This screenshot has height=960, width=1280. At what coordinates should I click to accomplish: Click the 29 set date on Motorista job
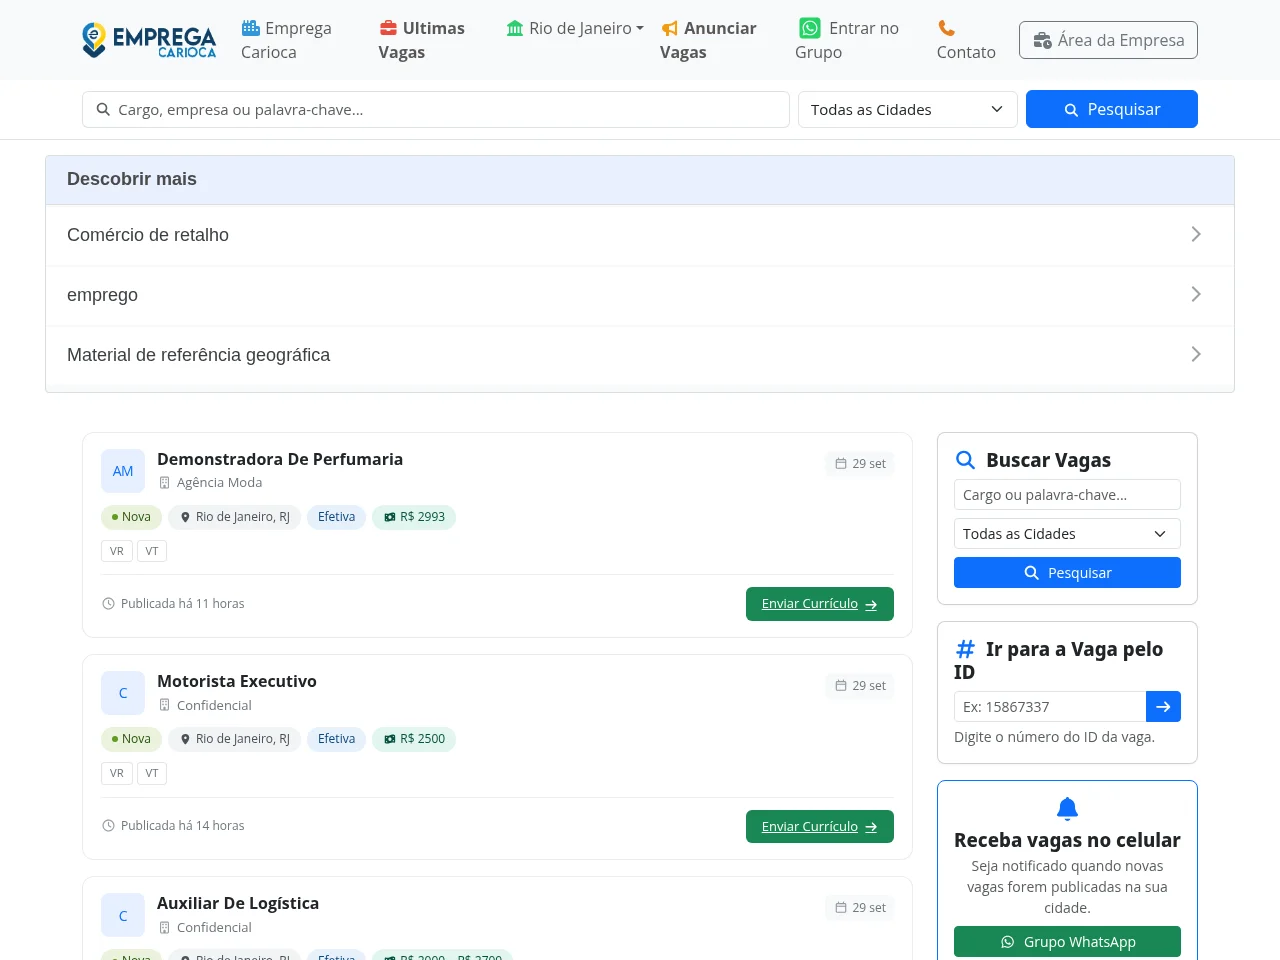(860, 686)
